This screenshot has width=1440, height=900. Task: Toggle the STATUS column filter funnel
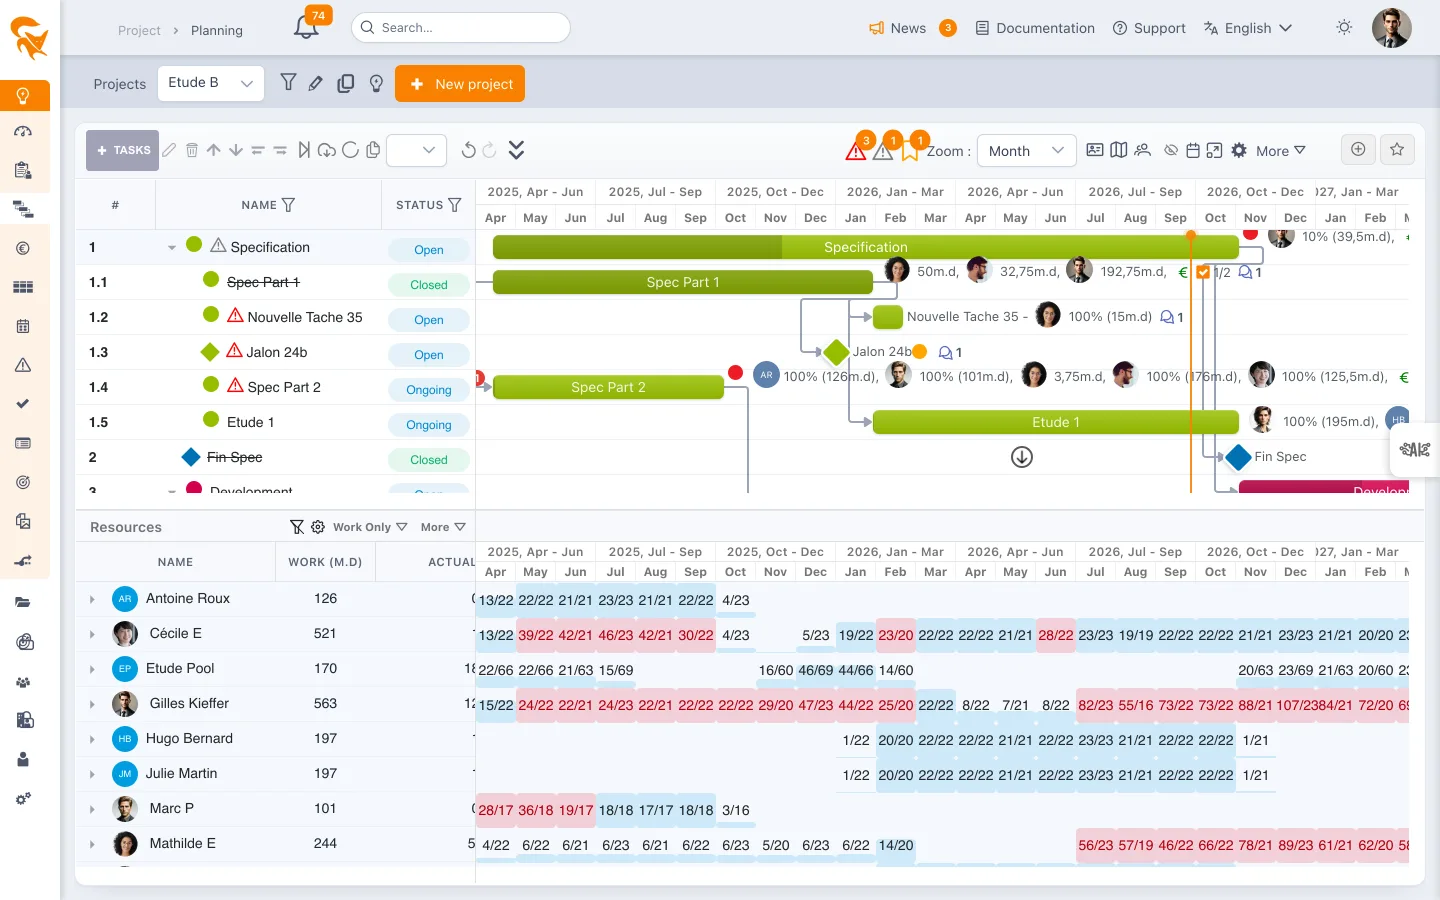pos(455,205)
